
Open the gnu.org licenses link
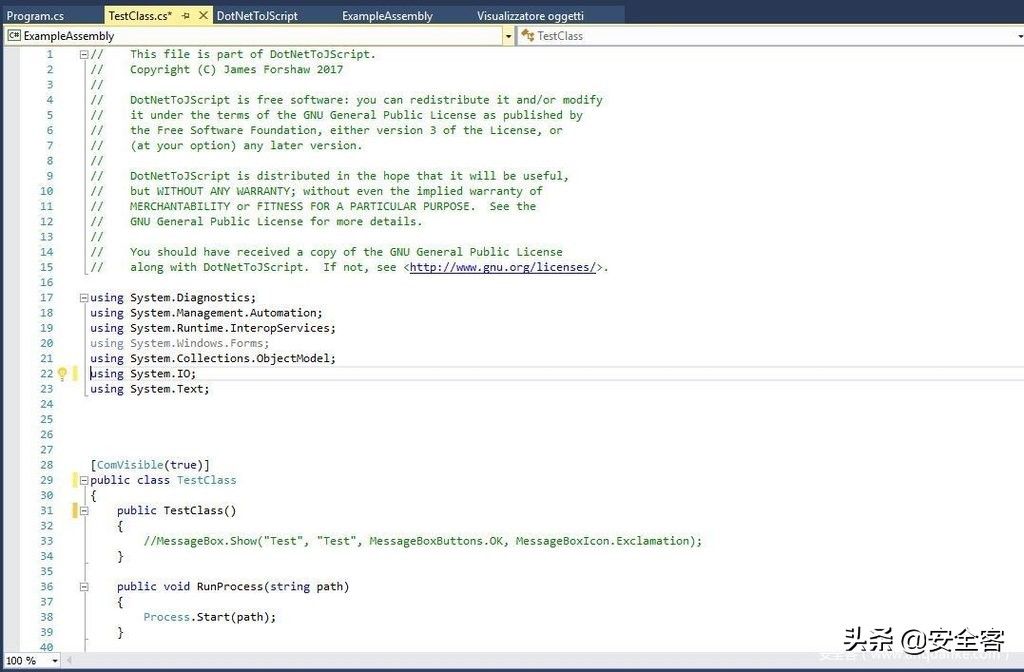503,268
